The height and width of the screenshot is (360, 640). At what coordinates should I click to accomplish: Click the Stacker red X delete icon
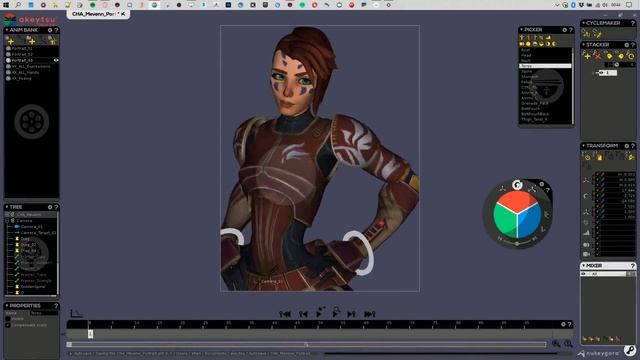click(x=598, y=56)
